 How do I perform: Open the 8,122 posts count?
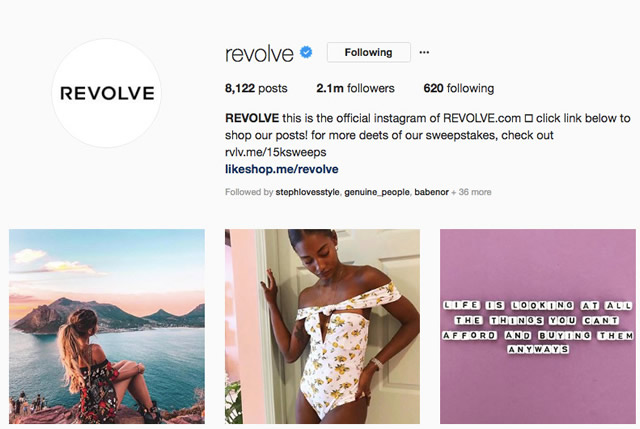point(256,88)
